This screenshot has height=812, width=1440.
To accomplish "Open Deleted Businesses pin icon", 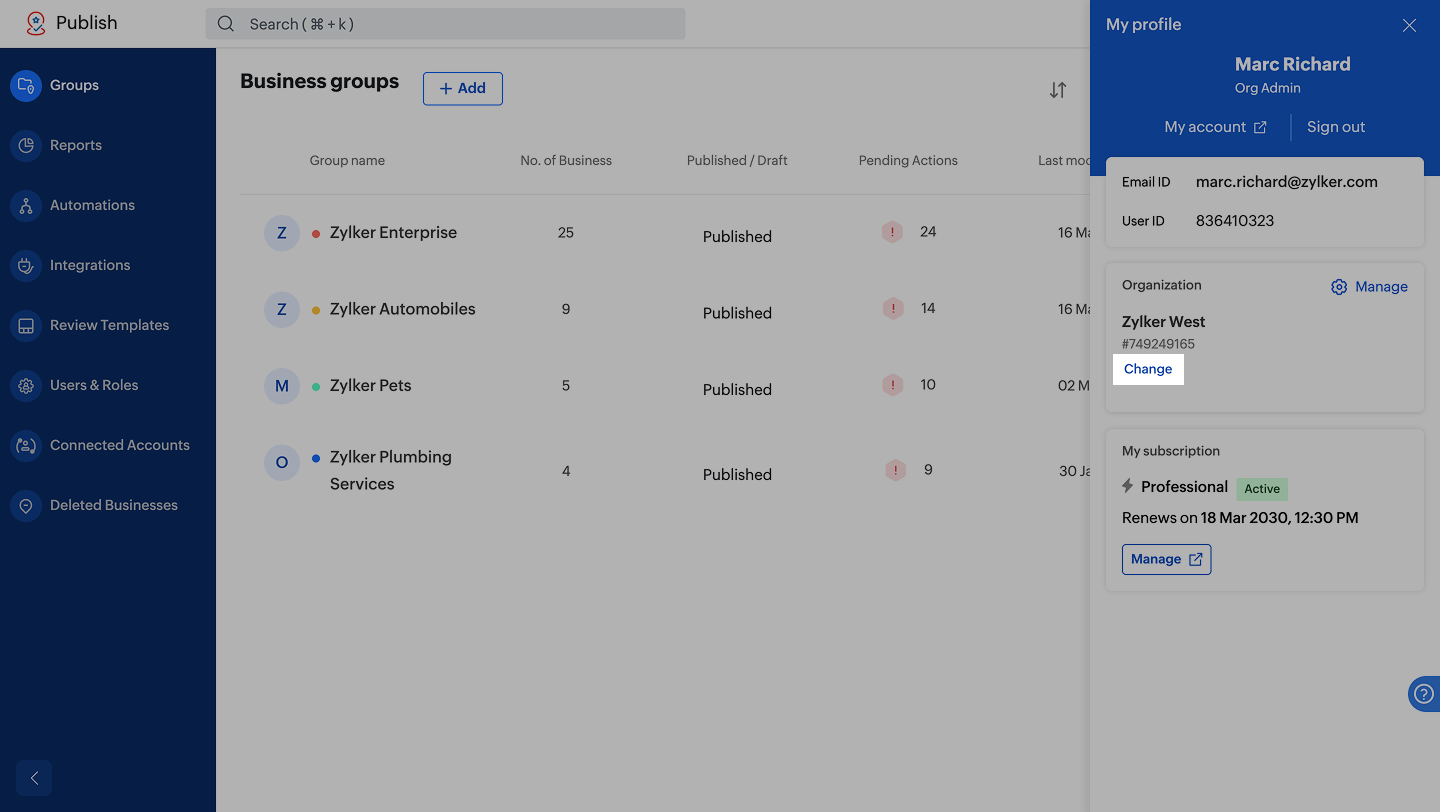I will [26, 505].
